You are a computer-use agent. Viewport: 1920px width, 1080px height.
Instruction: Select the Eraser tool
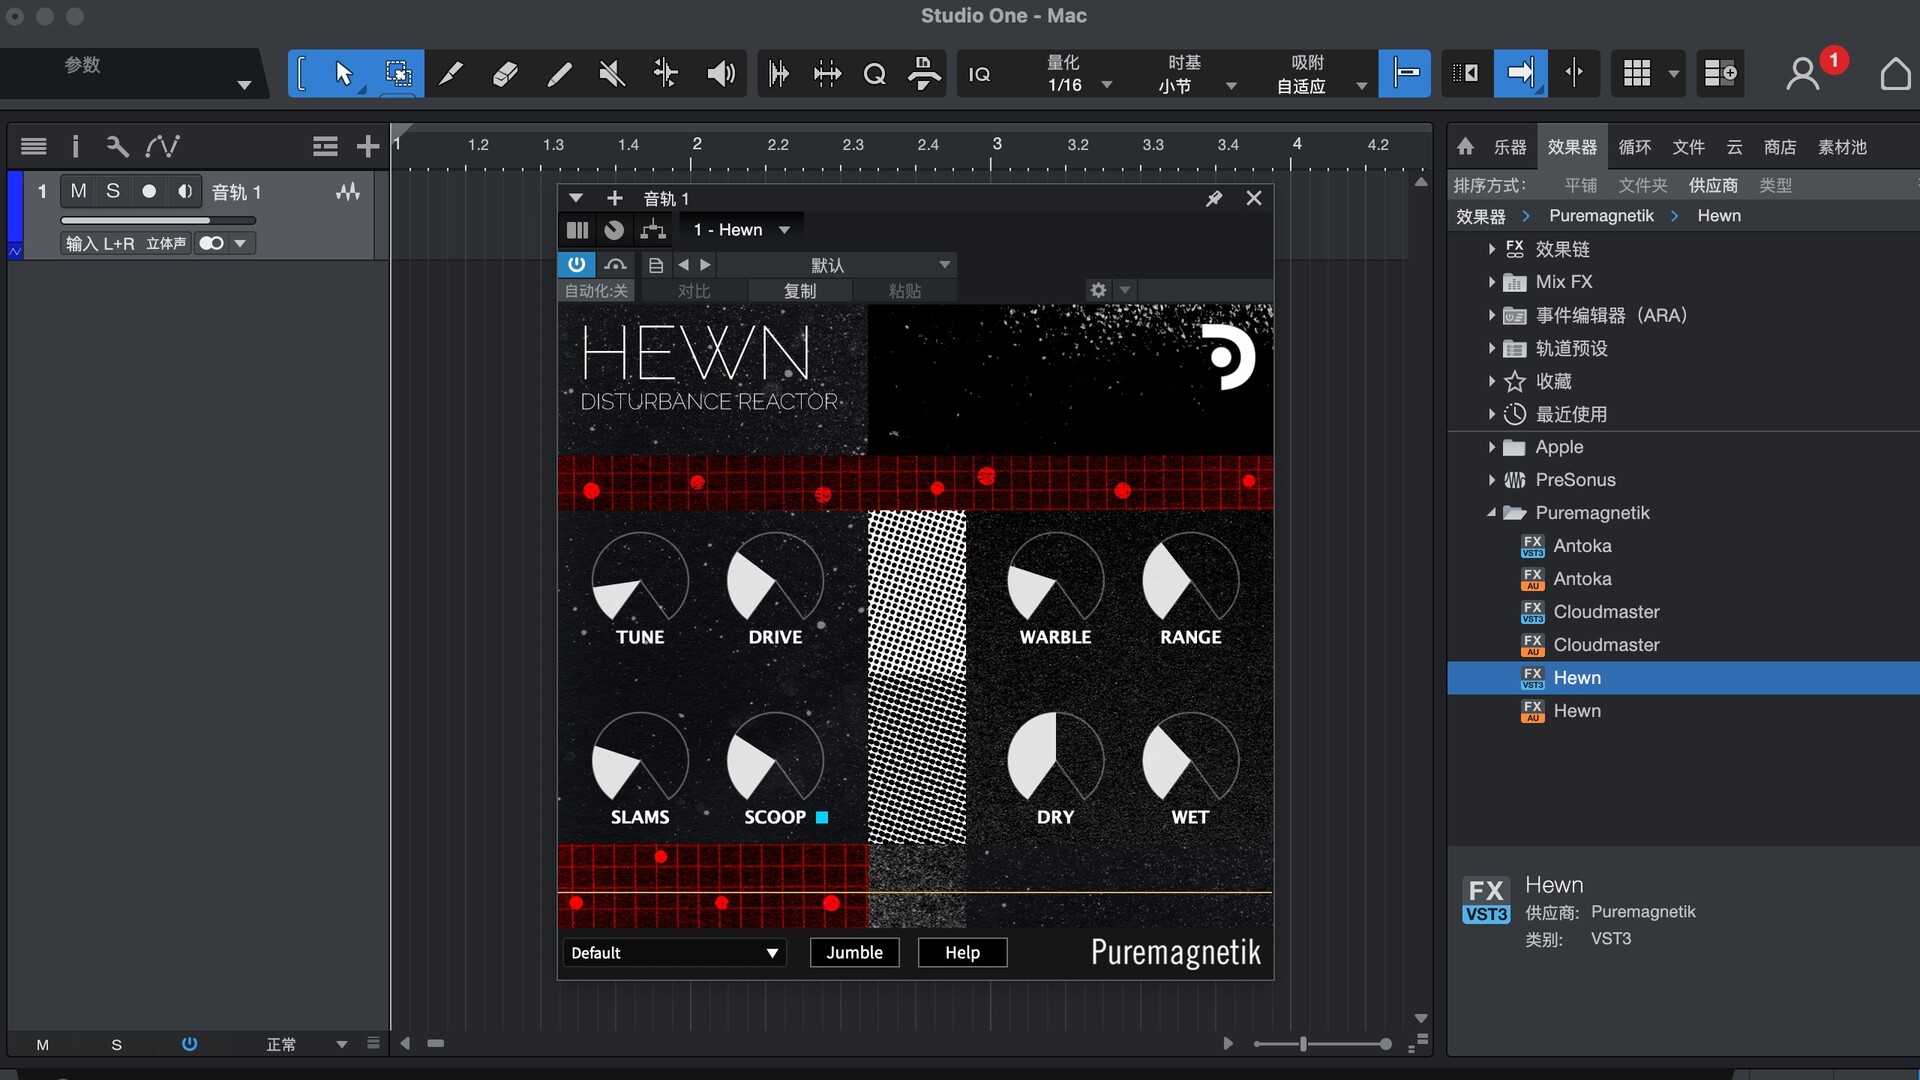(505, 73)
